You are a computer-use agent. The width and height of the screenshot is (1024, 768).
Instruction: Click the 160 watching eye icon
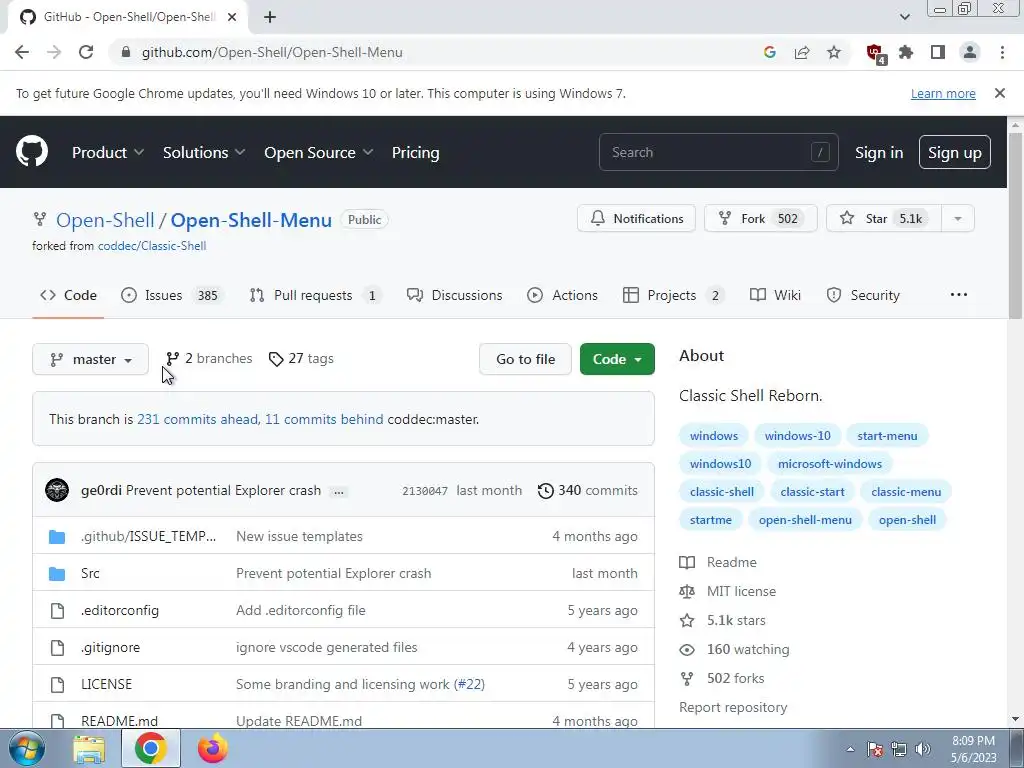click(x=687, y=650)
